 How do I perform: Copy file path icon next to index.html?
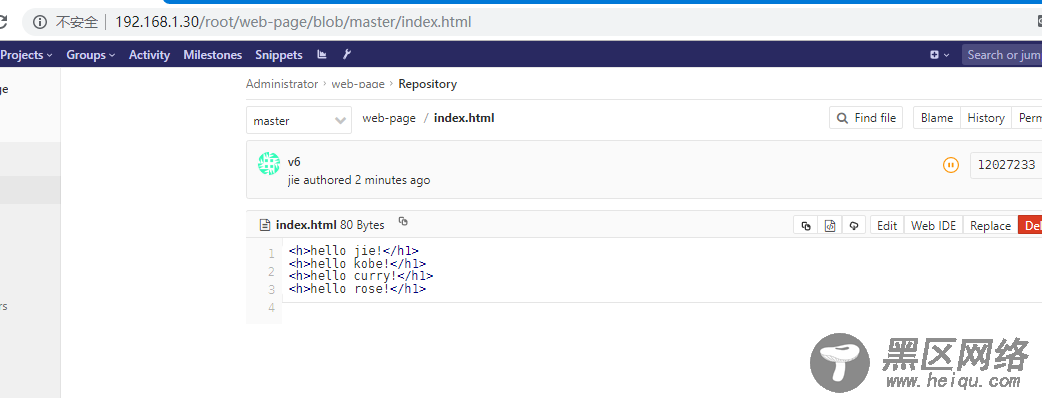[403, 221]
